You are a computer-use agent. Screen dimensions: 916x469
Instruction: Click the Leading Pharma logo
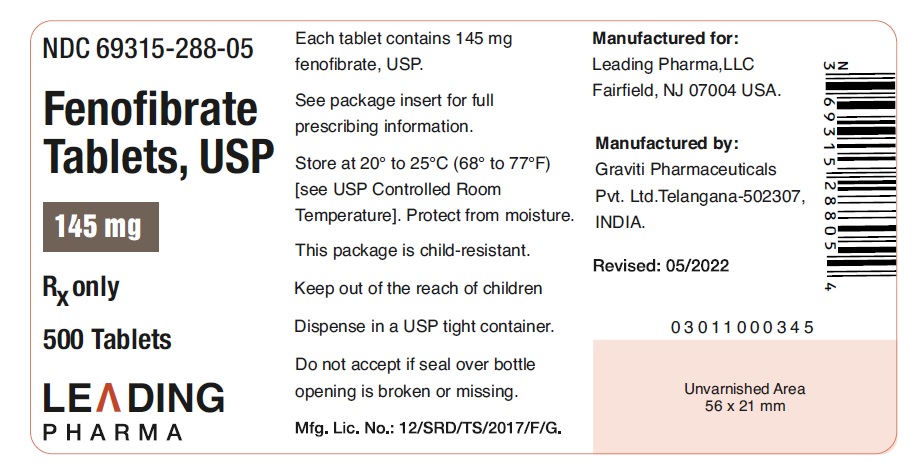coord(133,410)
